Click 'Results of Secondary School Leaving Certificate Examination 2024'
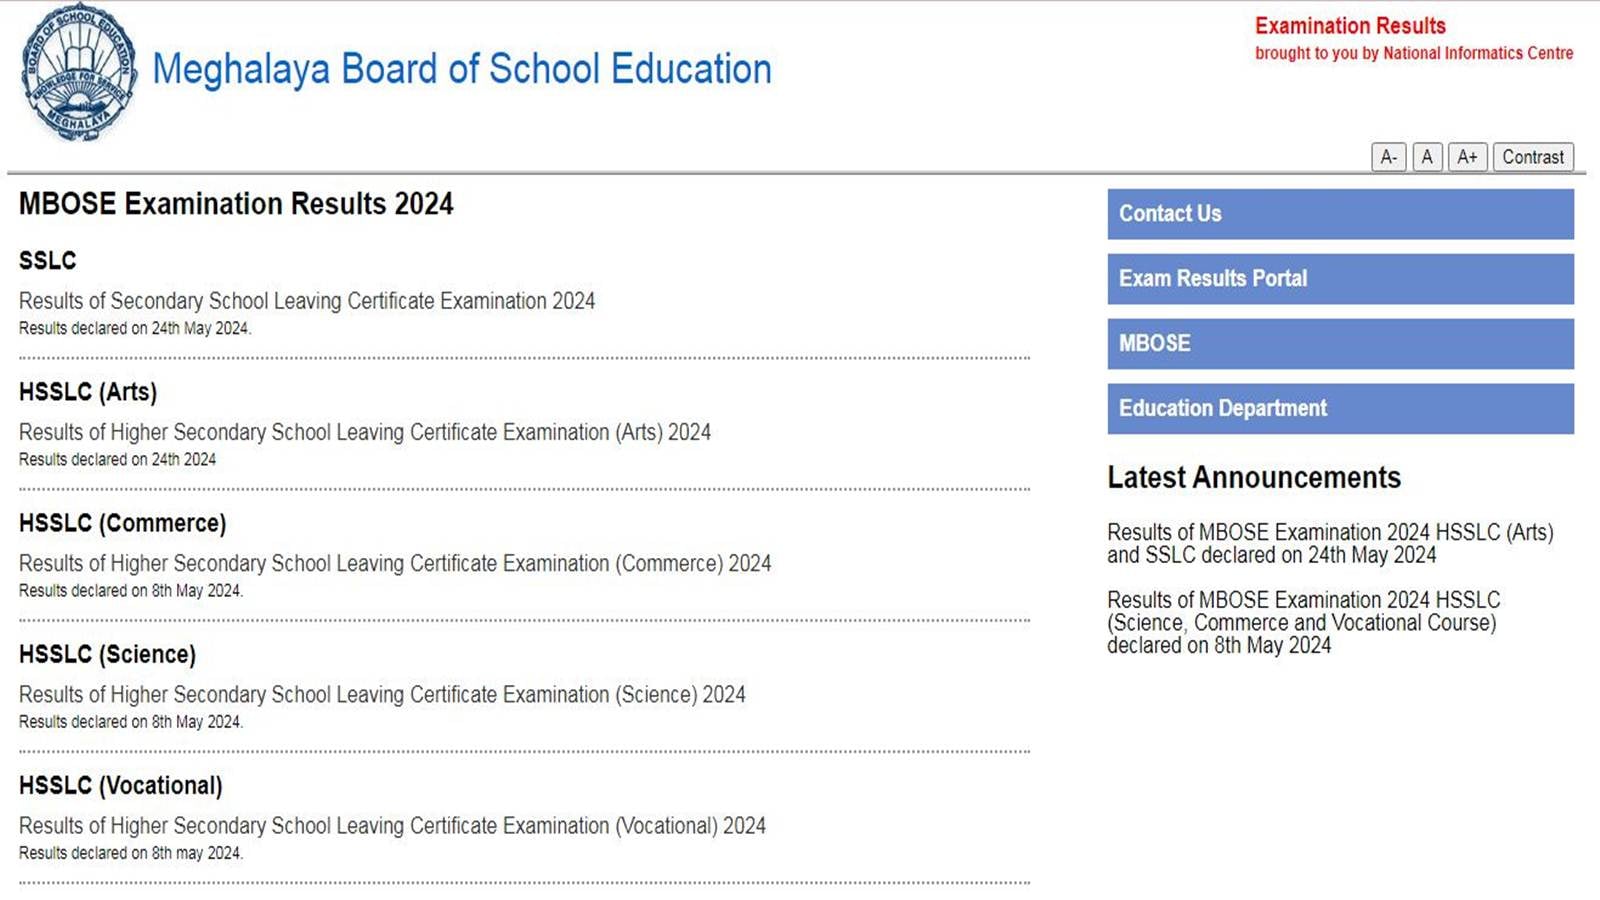Screen dimensions: 1600x900 pos(307,301)
